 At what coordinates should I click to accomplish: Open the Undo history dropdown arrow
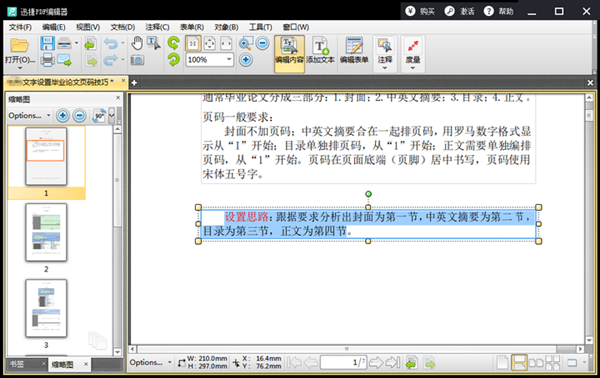point(123,43)
